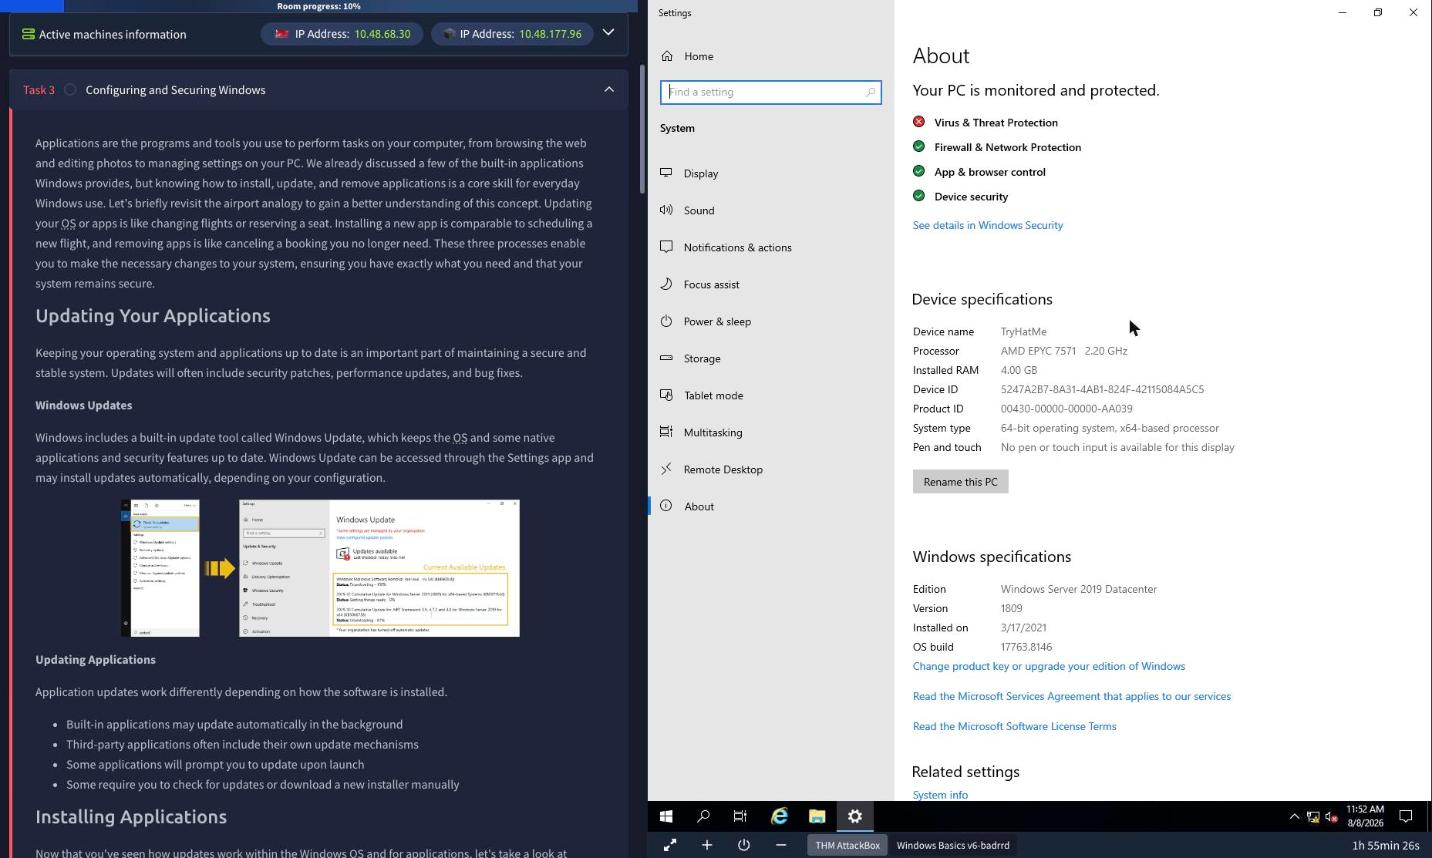1432x858 pixels.
Task: Click Rename this PC button
Action: coord(960,482)
